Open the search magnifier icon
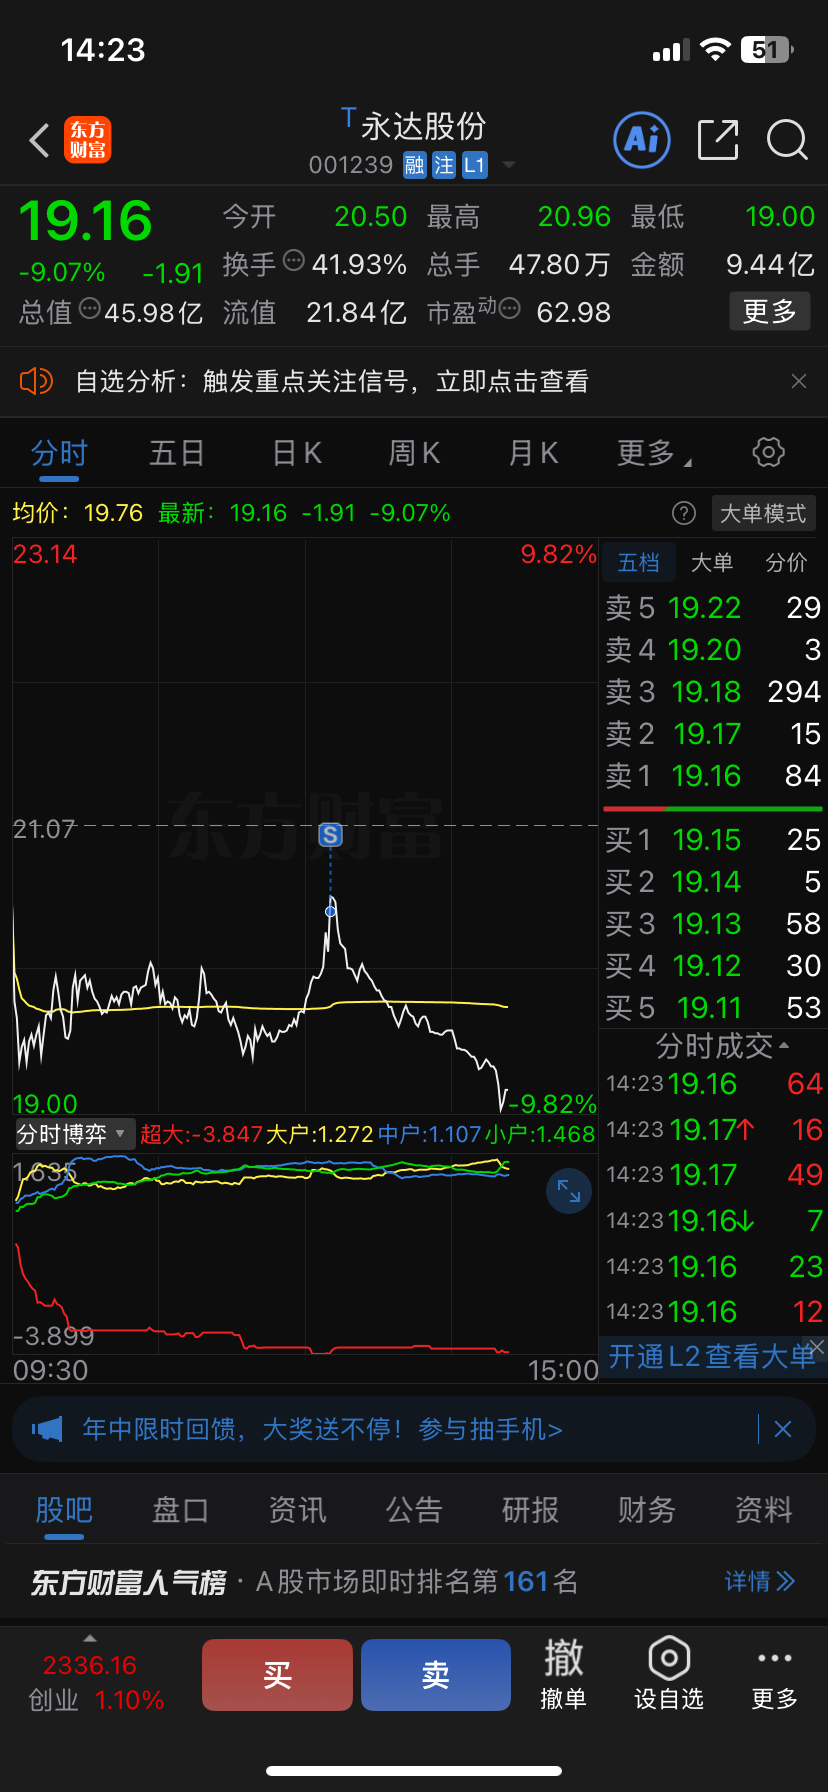 [787, 140]
